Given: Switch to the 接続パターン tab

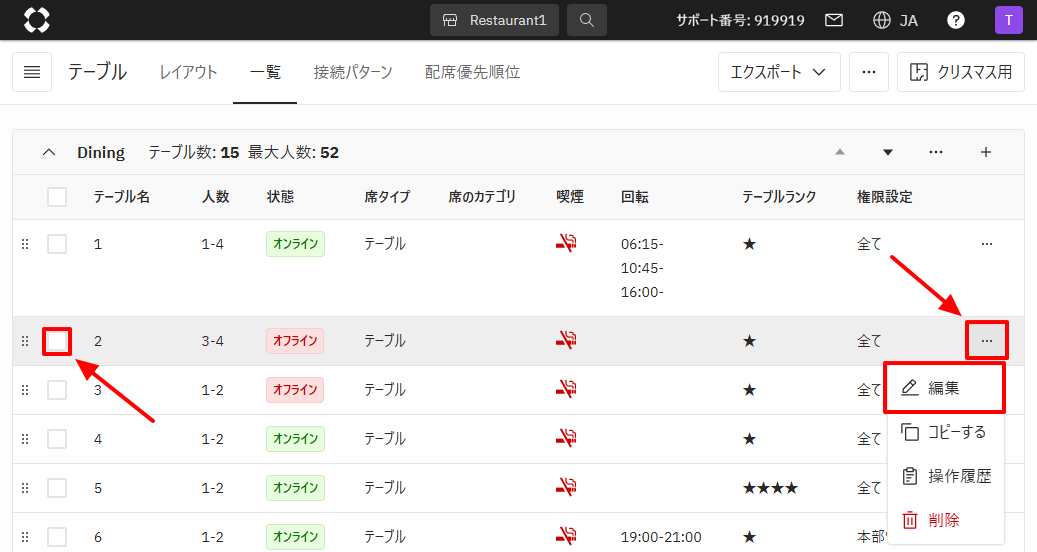Looking at the screenshot, I should click(x=353, y=72).
